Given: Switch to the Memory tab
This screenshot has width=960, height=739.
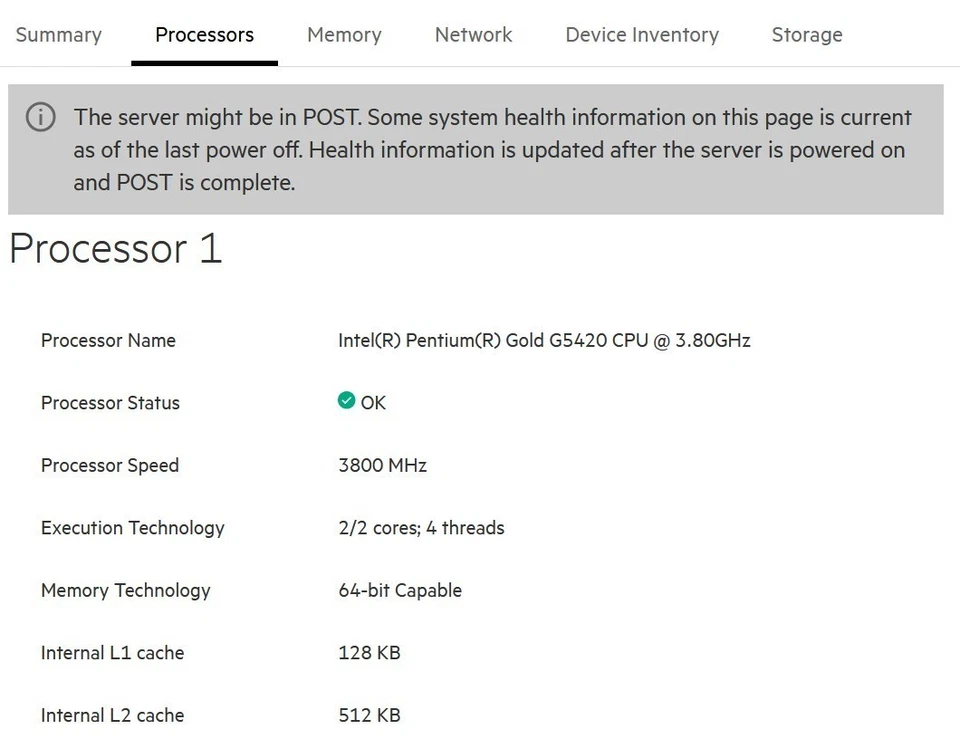Looking at the screenshot, I should click(x=344, y=34).
